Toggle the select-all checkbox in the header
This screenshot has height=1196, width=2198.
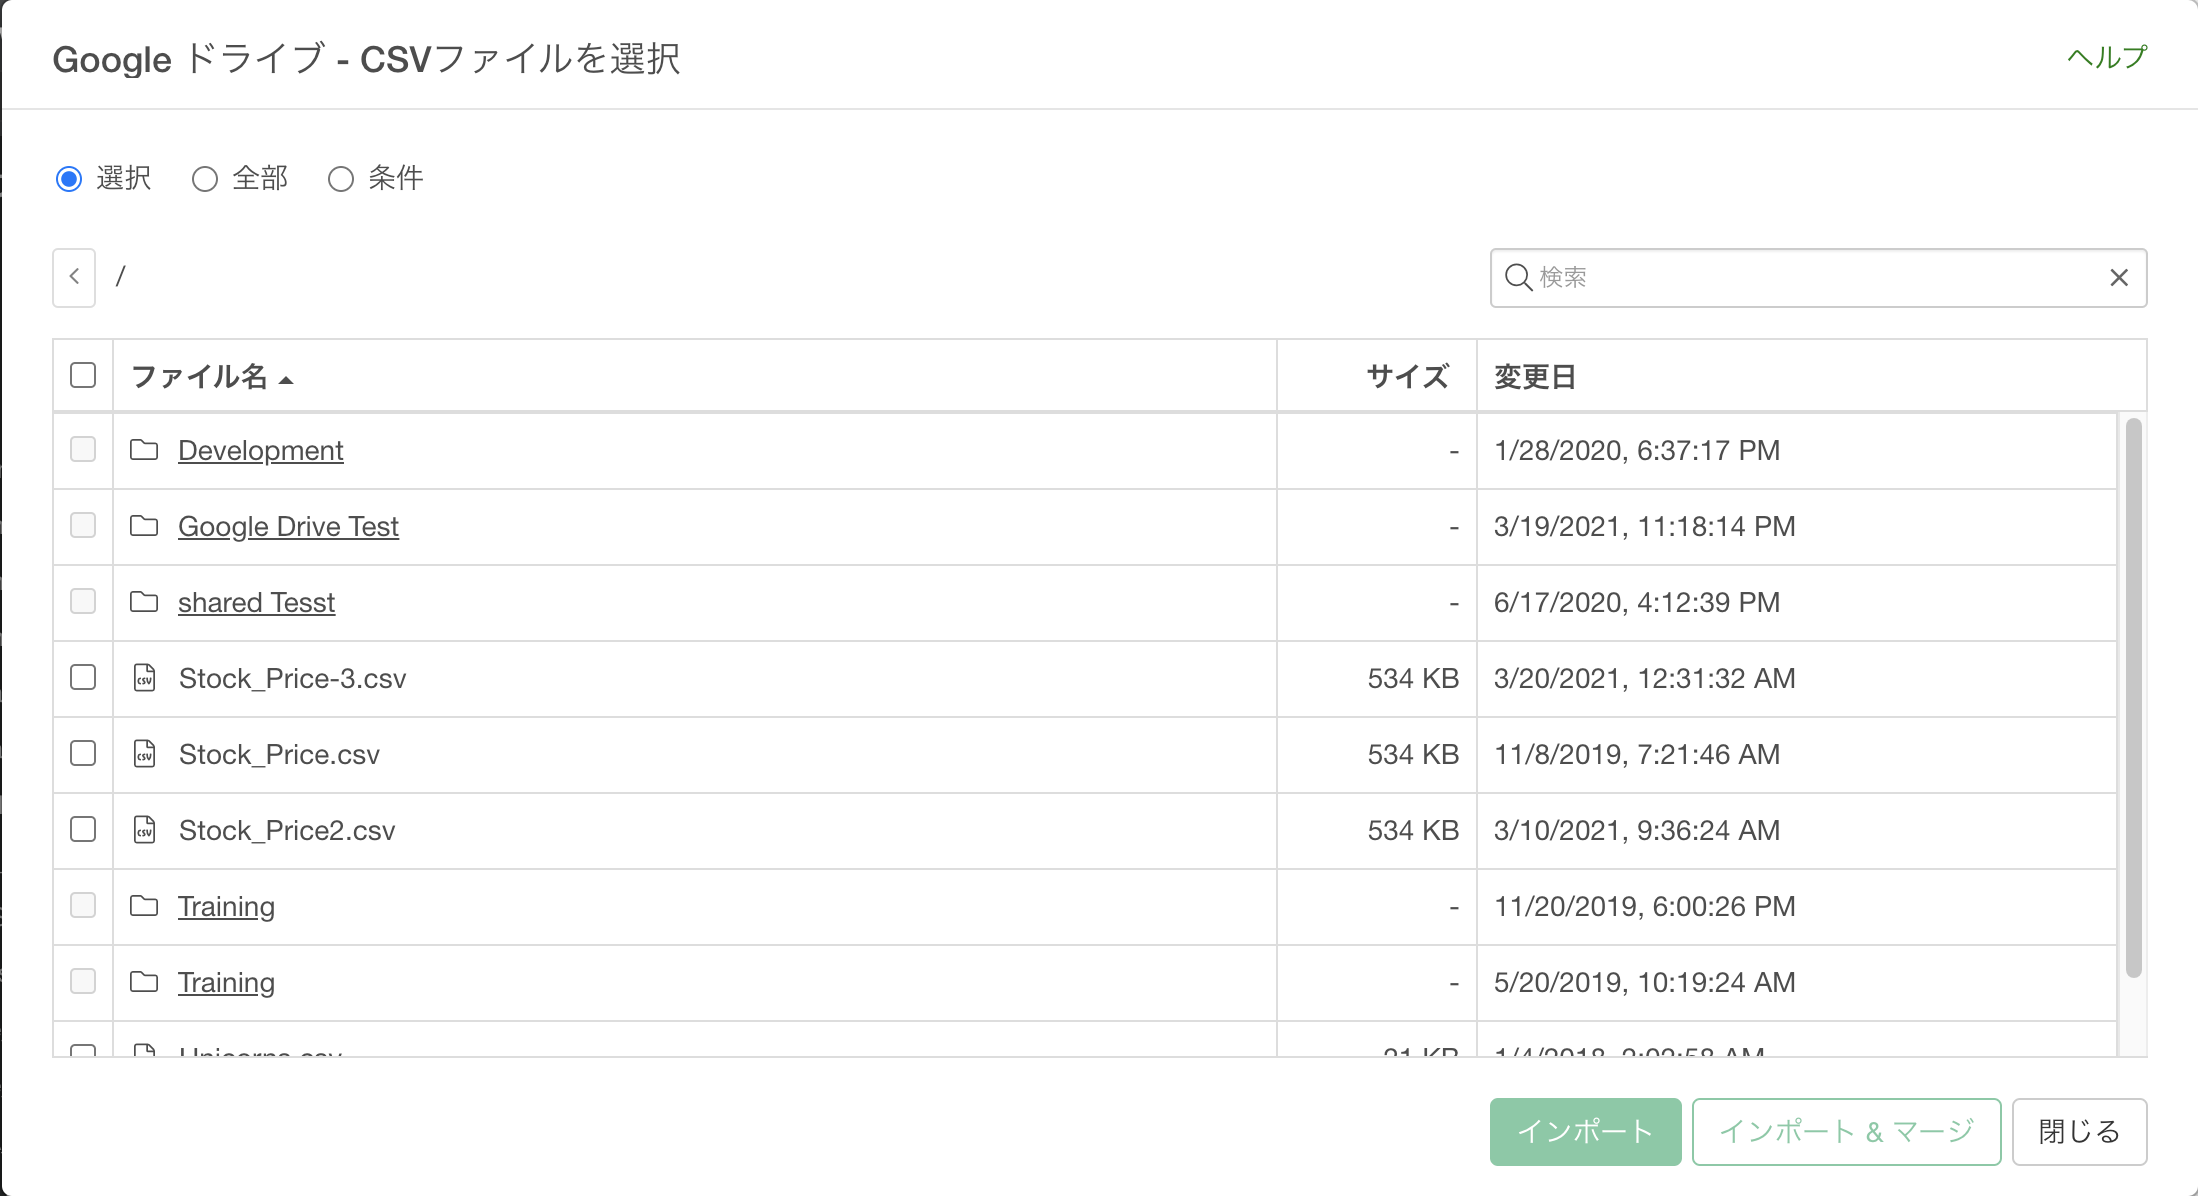(83, 375)
